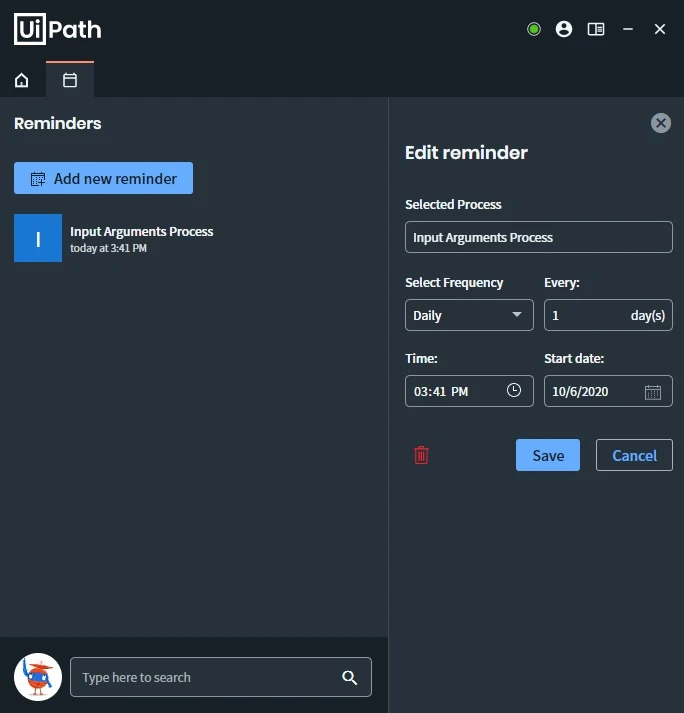The width and height of the screenshot is (684, 713).
Task: Click the green connection status indicator
Action: coord(534,29)
